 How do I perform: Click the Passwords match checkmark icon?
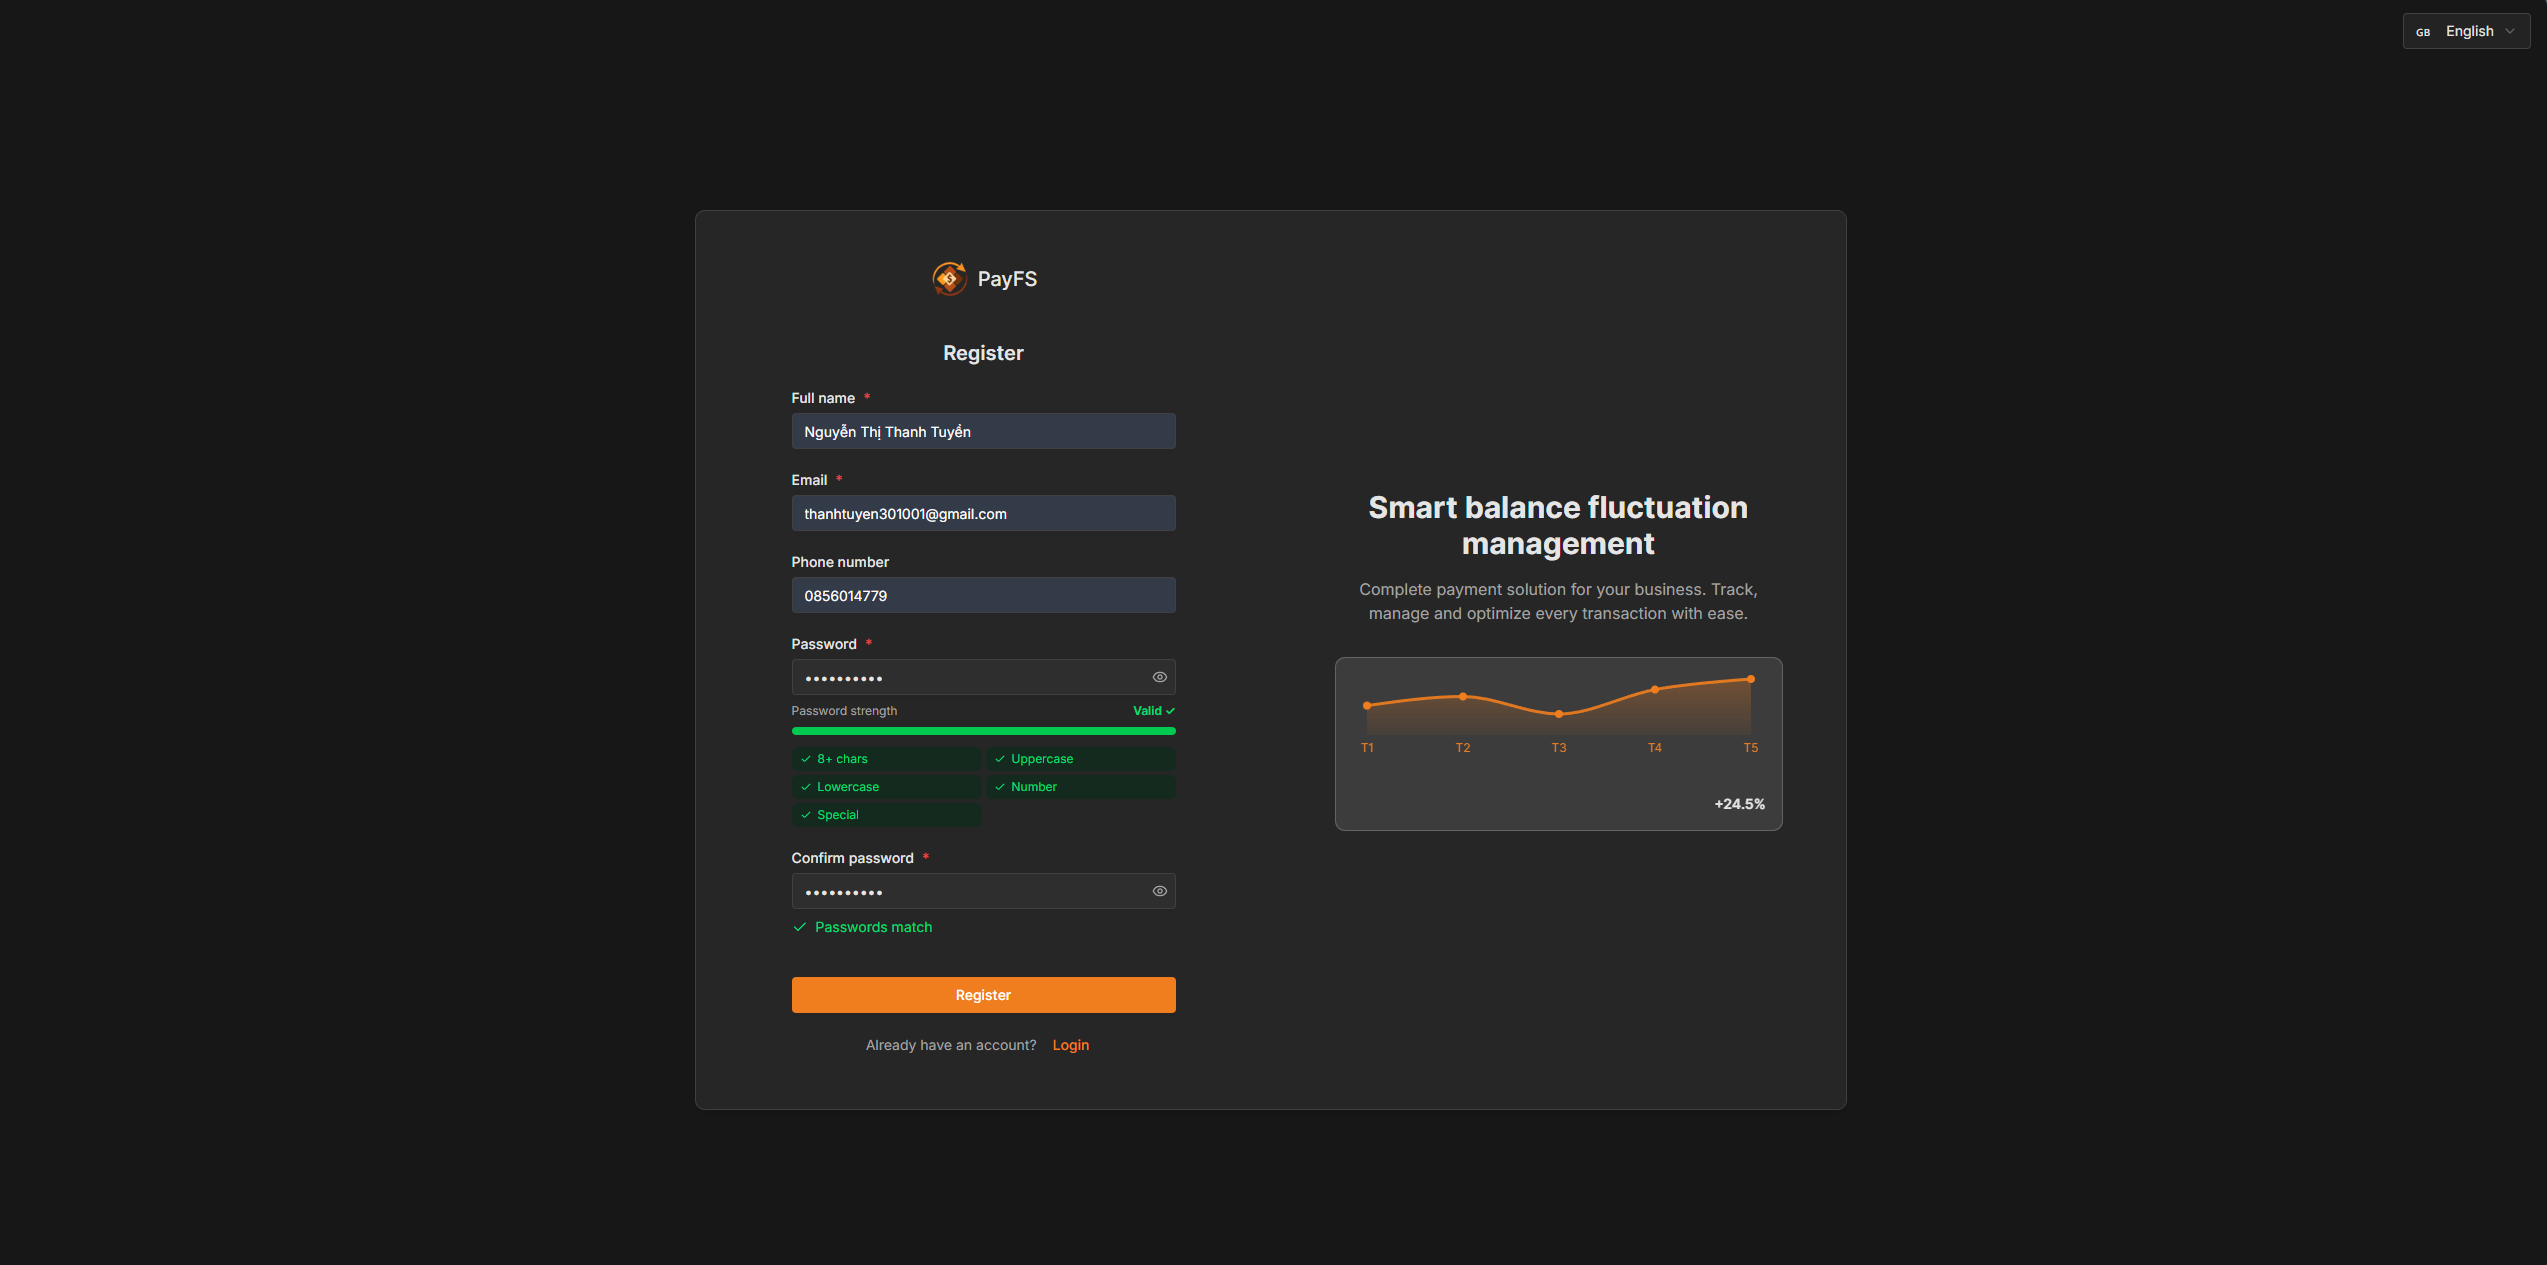pos(800,927)
